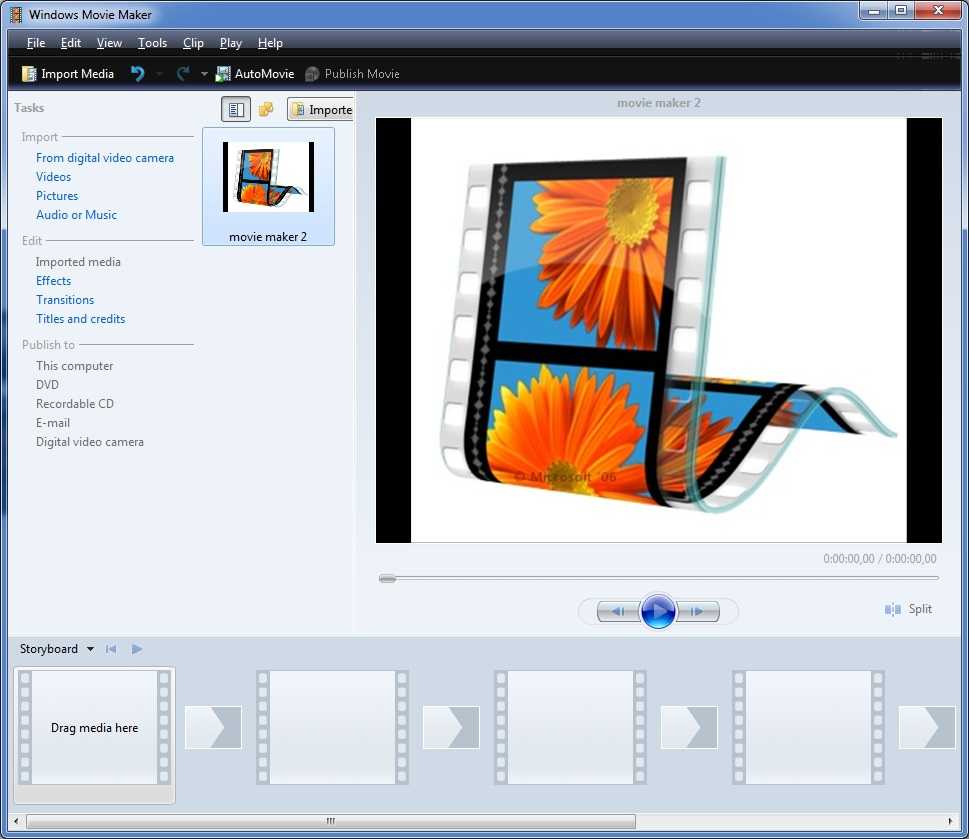This screenshot has width=969, height=839.
Task: Publish via E-mail option
Action: pyautogui.click(x=53, y=423)
